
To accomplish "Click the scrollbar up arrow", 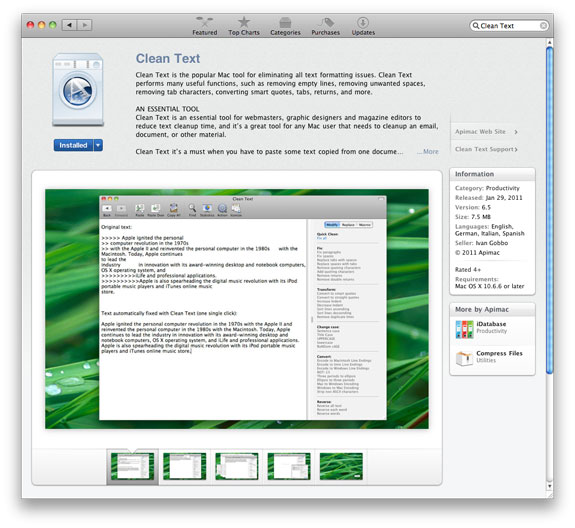I will [x=549, y=43].
